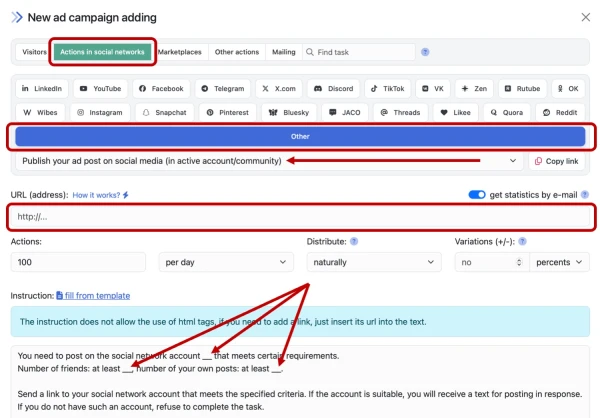Click the help icon next to Find task
The width and height of the screenshot is (600, 418).
[425, 52]
